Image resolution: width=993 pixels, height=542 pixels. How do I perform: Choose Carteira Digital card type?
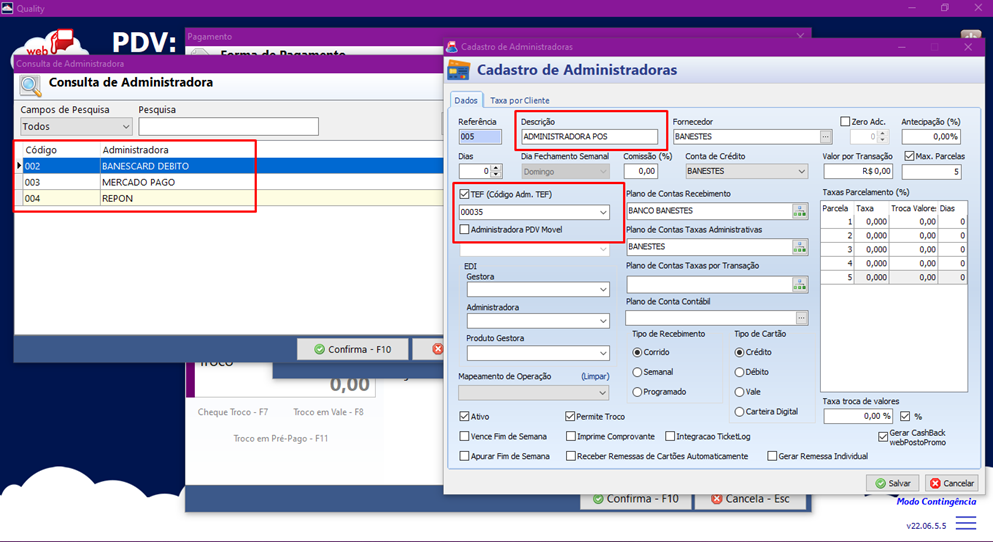pyautogui.click(x=739, y=412)
